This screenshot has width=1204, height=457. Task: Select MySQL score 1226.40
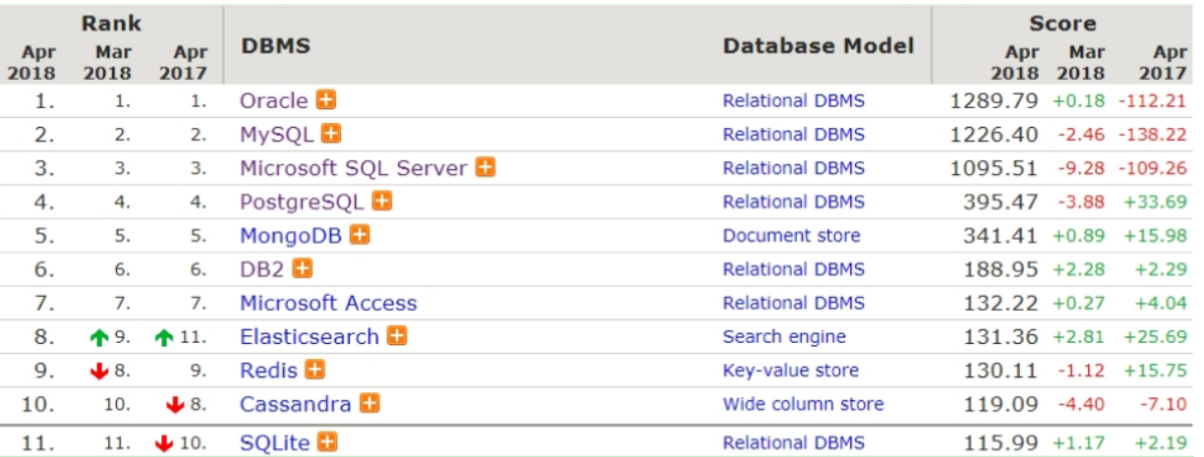(994, 135)
